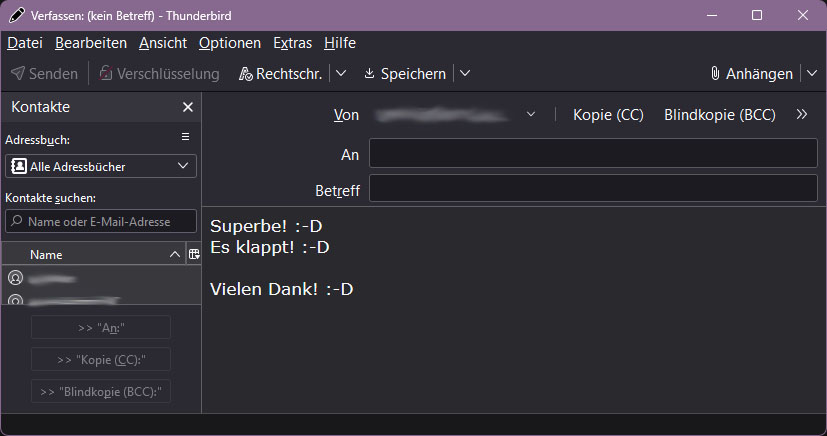Open the Alle Adressbücher combo box
This screenshot has width=827, height=436.
(x=100, y=166)
